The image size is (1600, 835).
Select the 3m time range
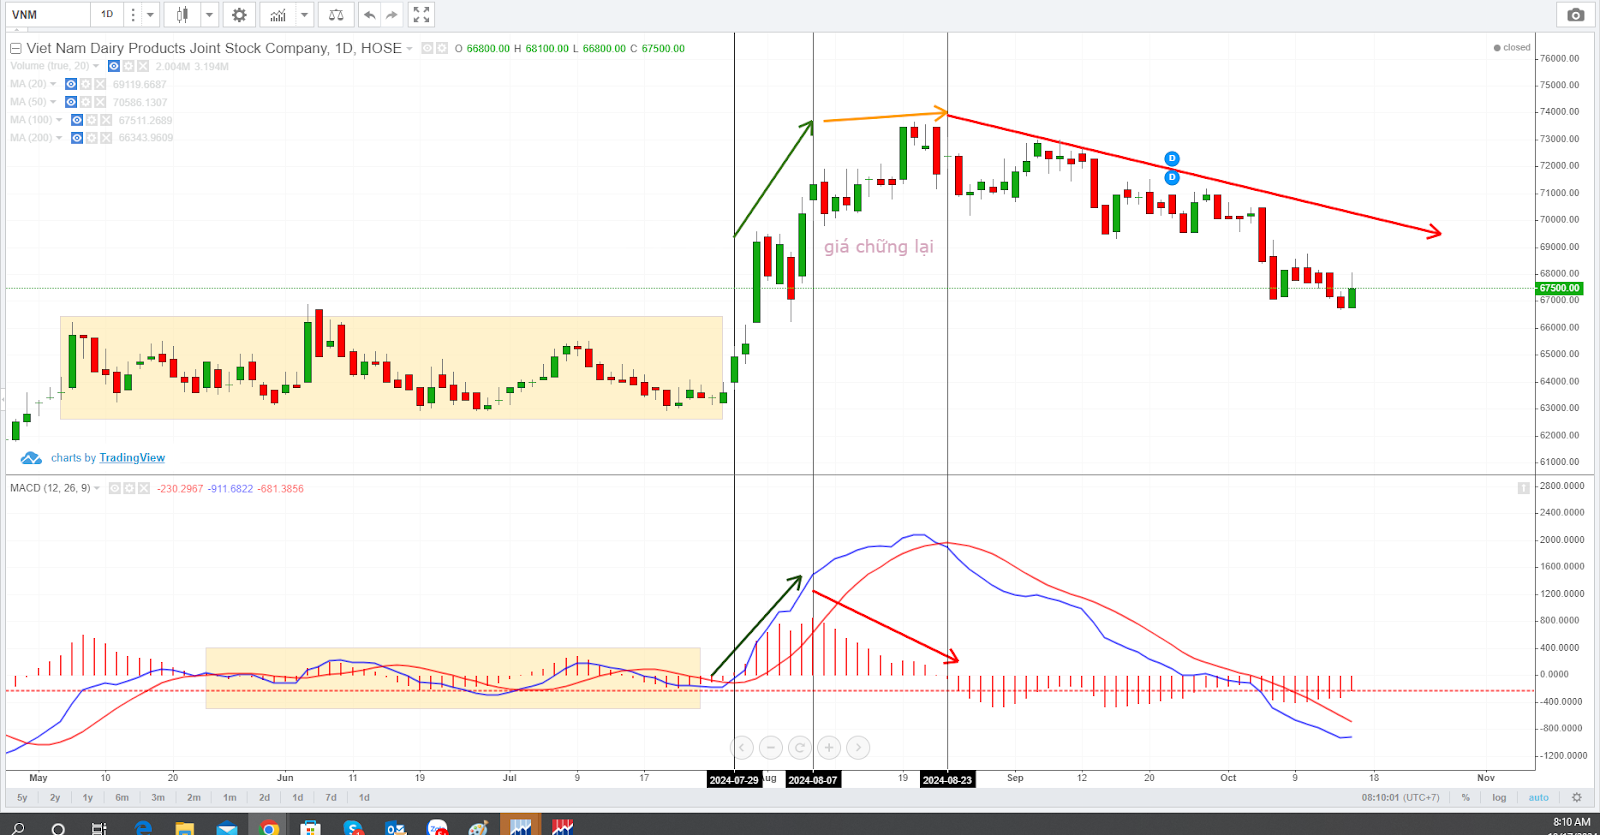(158, 798)
